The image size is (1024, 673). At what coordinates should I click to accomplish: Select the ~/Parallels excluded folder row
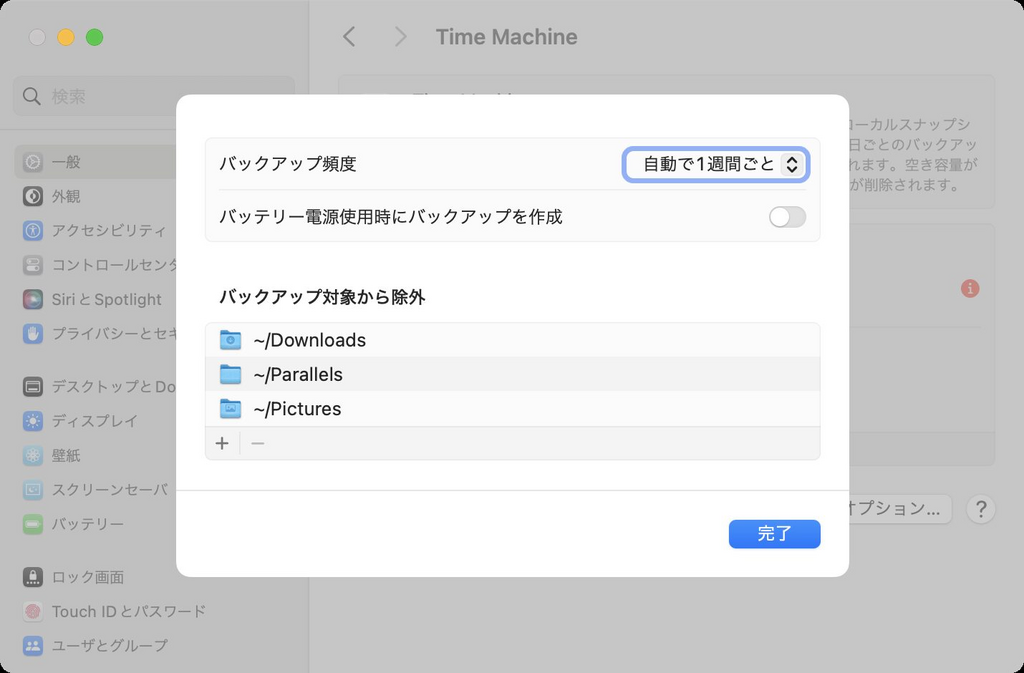513,374
